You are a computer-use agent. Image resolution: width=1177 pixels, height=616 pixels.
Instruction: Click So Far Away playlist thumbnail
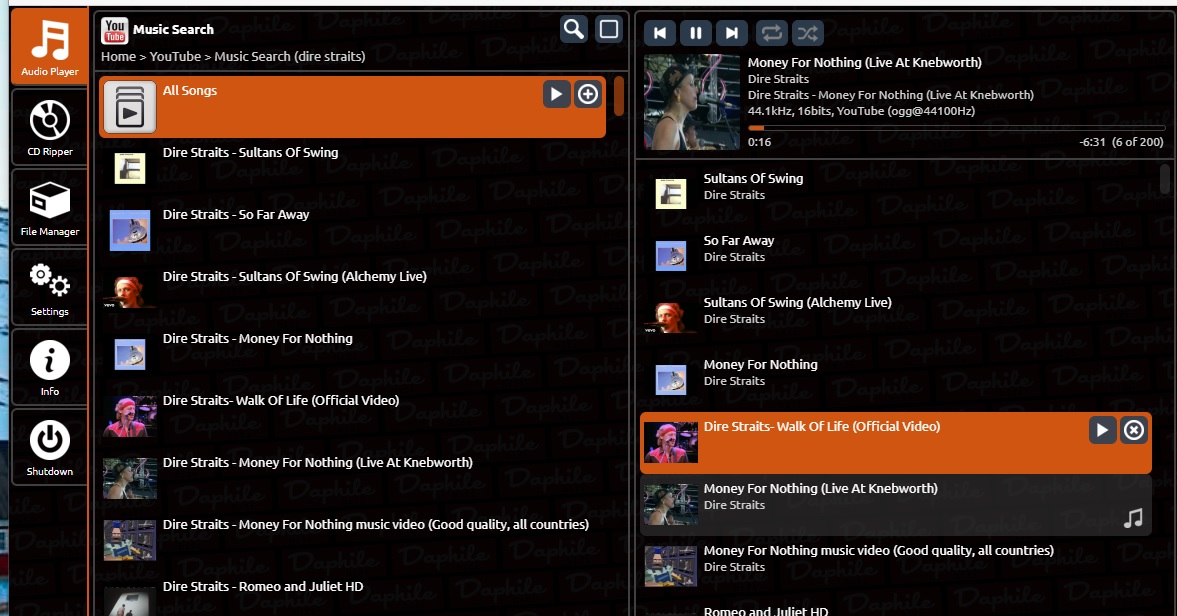pos(671,256)
